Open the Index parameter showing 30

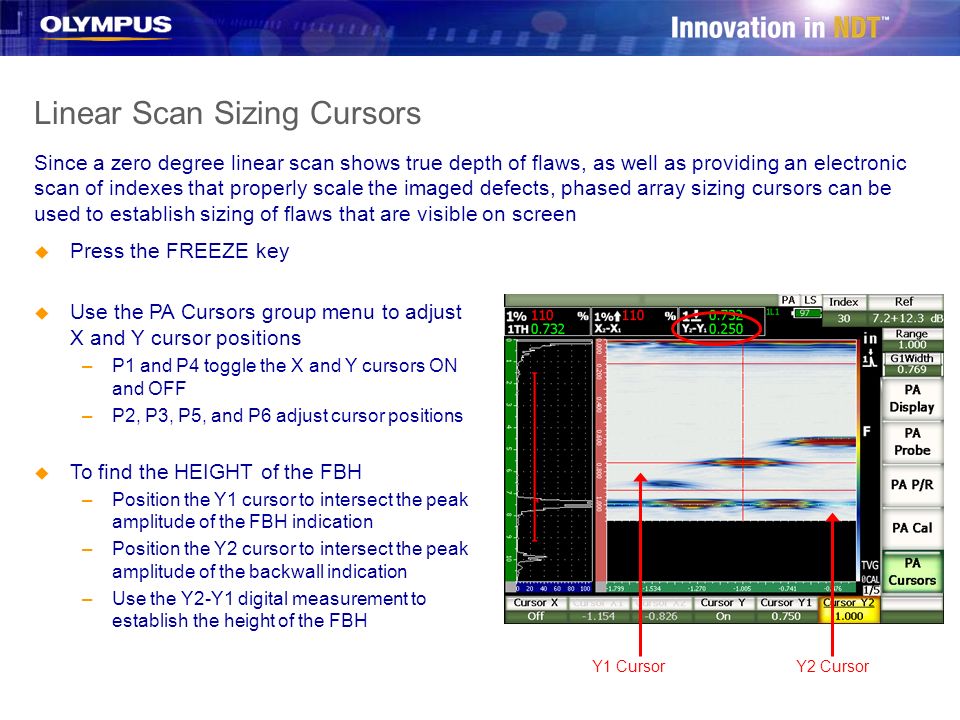click(x=844, y=310)
